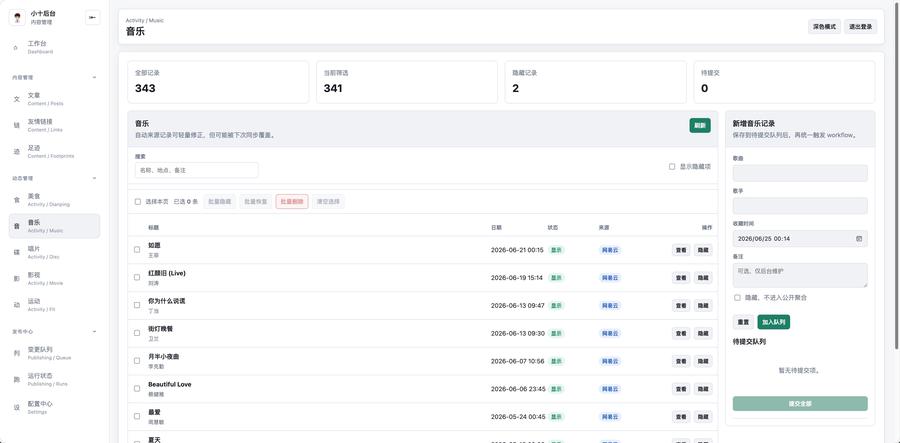Viewport: 900px width, 443px height.
Task: Click the 链 glyph icon for 友情链接
Action: point(17,125)
